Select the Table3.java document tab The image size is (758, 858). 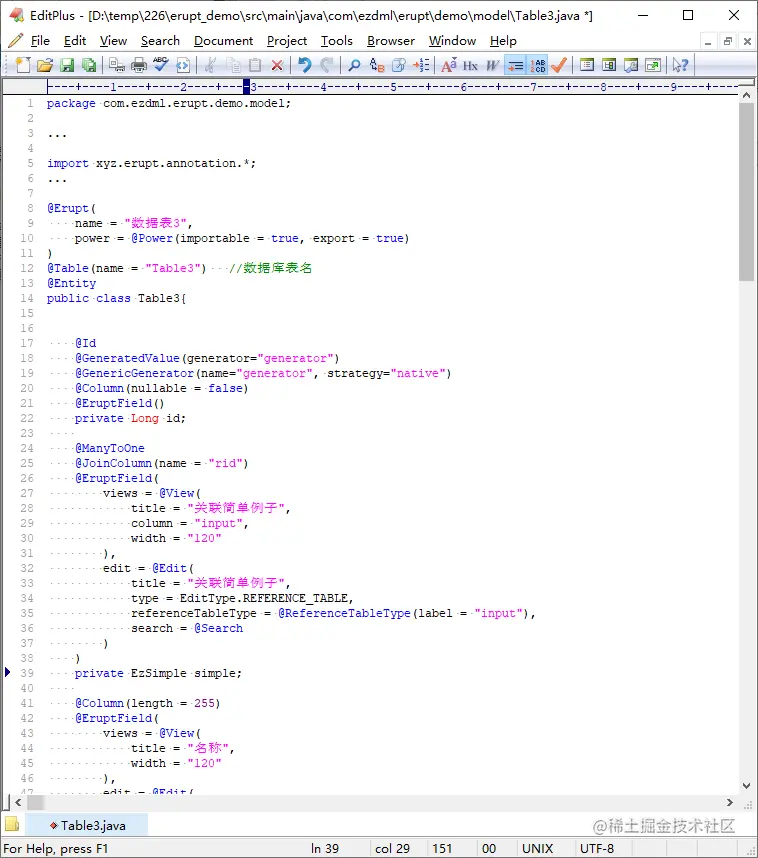tap(87, 825)
